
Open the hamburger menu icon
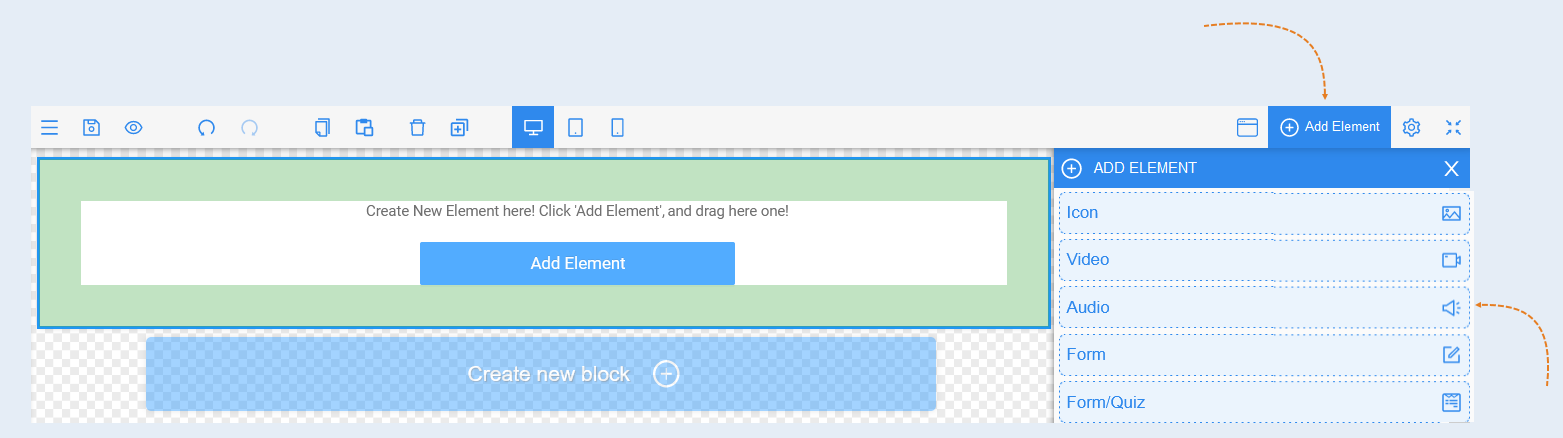click(49, 127)
